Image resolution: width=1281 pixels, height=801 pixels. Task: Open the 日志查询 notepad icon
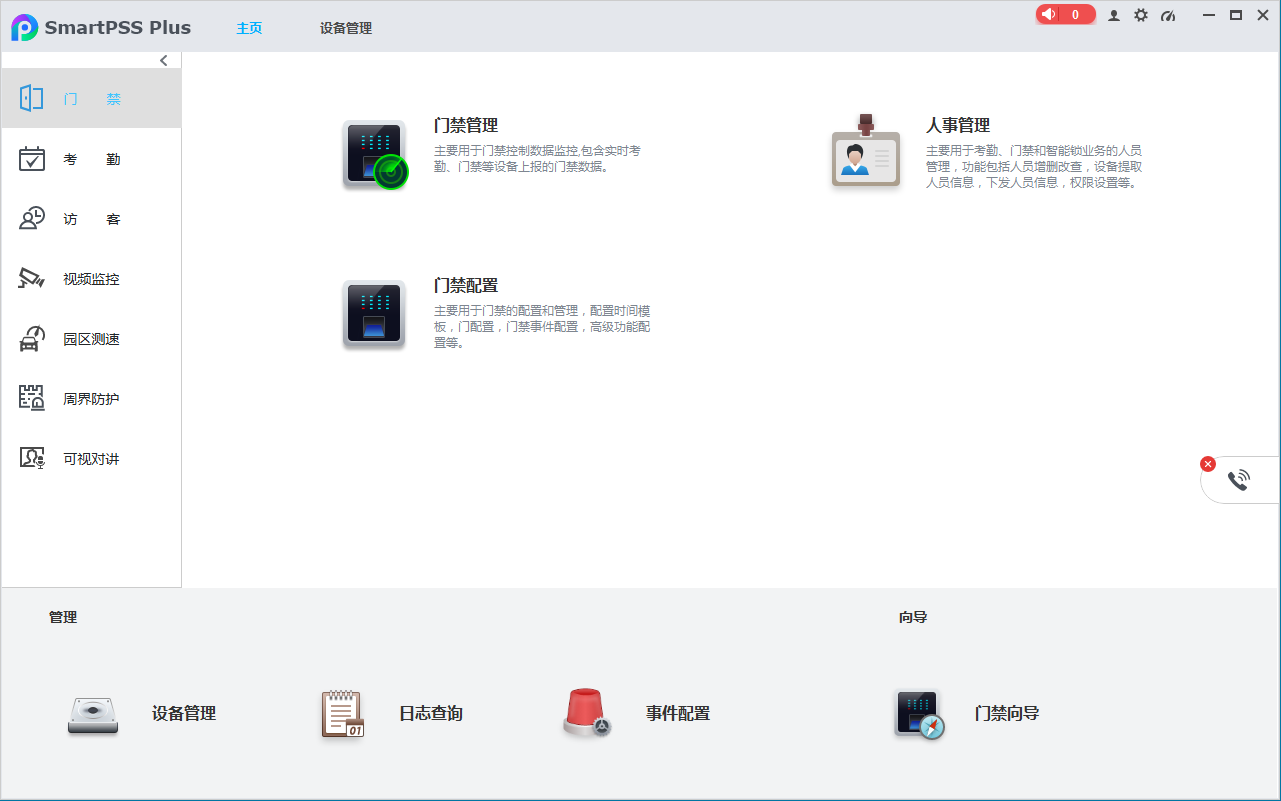click(x=342, y=714)
